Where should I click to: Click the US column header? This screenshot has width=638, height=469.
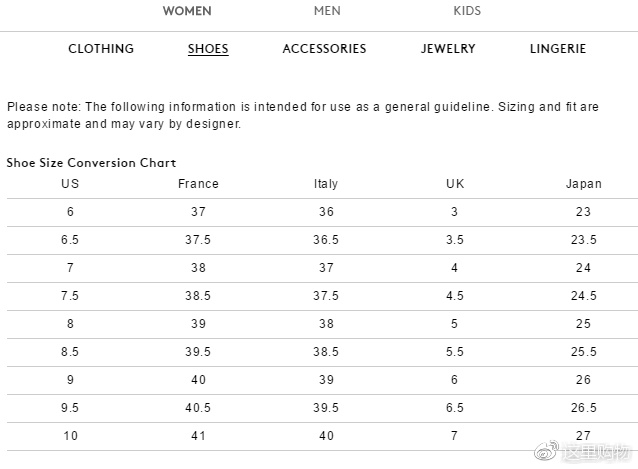(x=70, y=183)
